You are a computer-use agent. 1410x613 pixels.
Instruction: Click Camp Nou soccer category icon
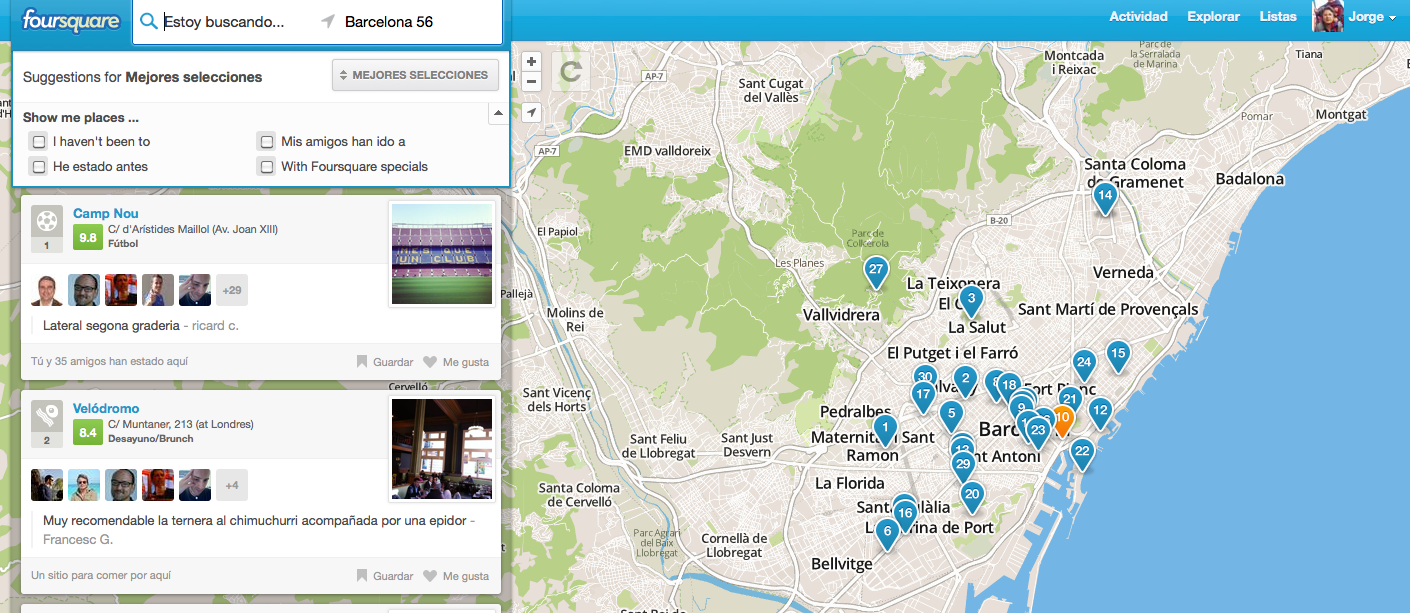coord(46,220)
